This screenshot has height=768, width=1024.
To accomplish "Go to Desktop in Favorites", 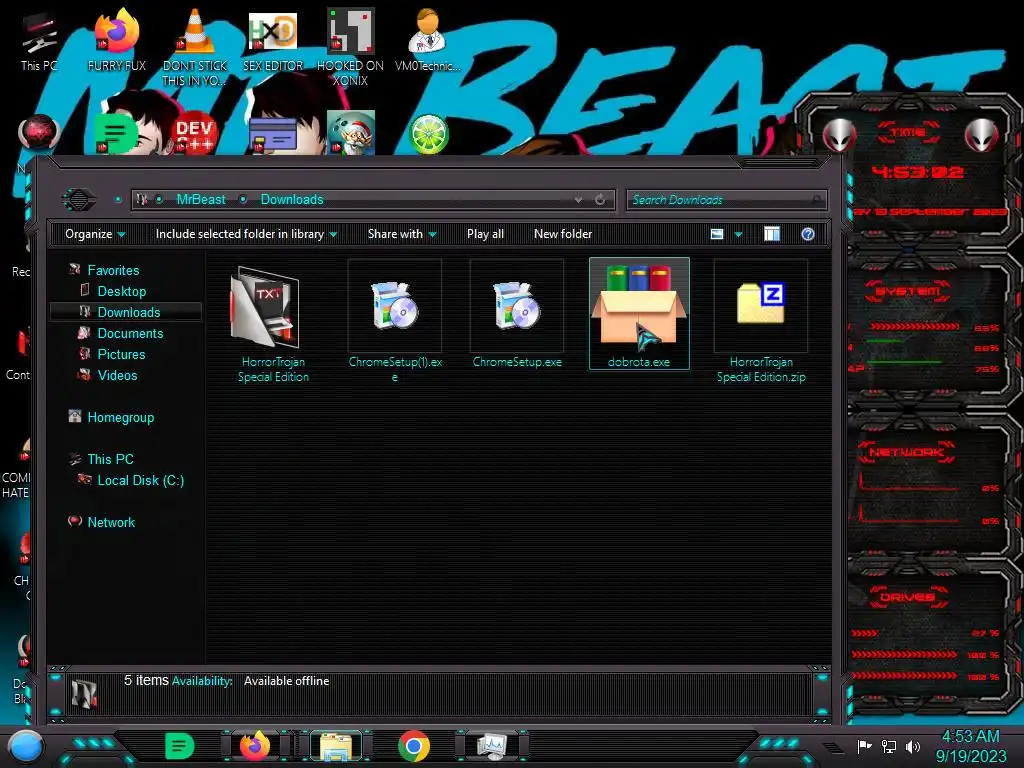I will pos(121,291).
